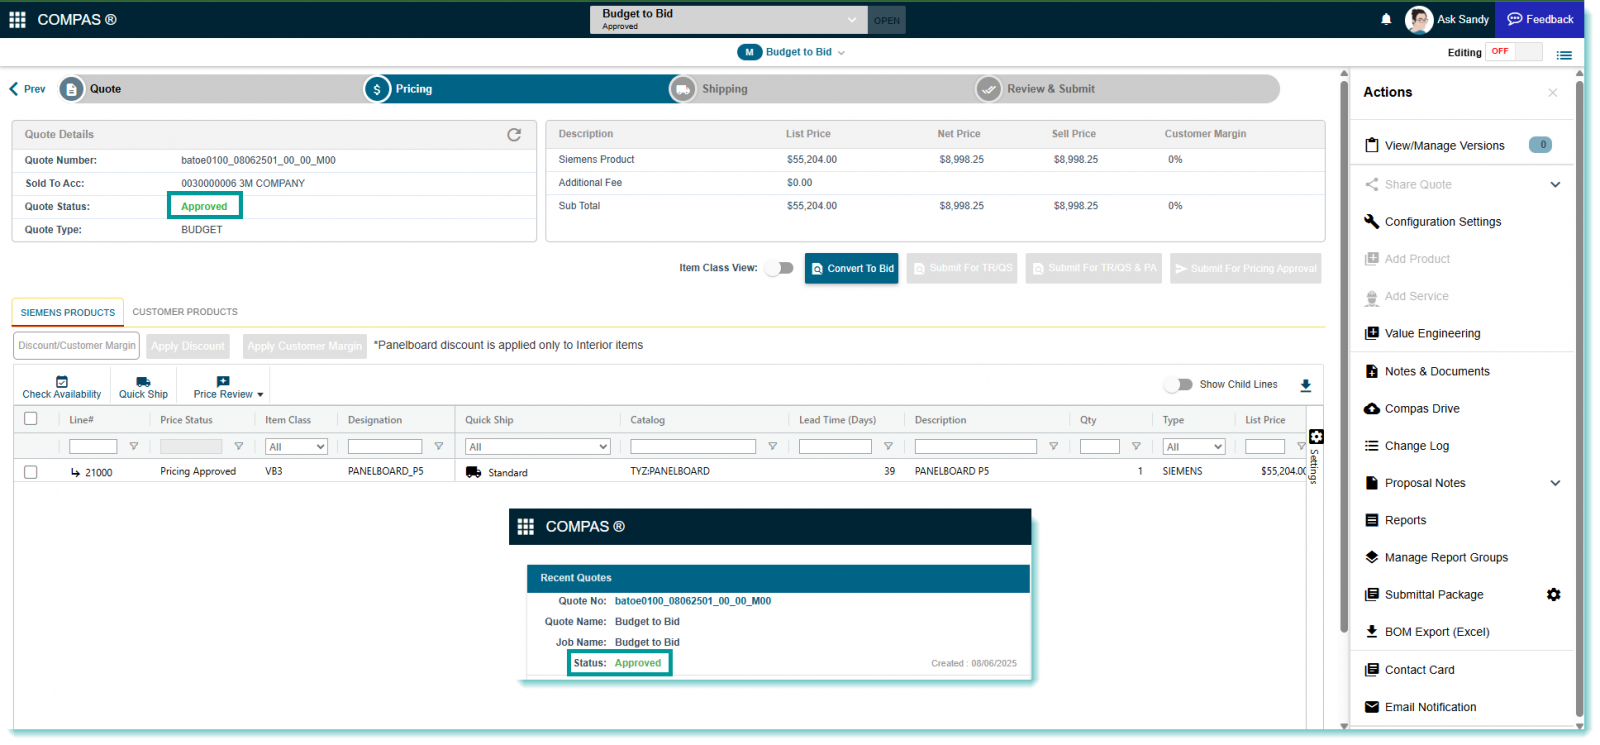Click Convert To Bid button
1600x745 pixels.
852,268
